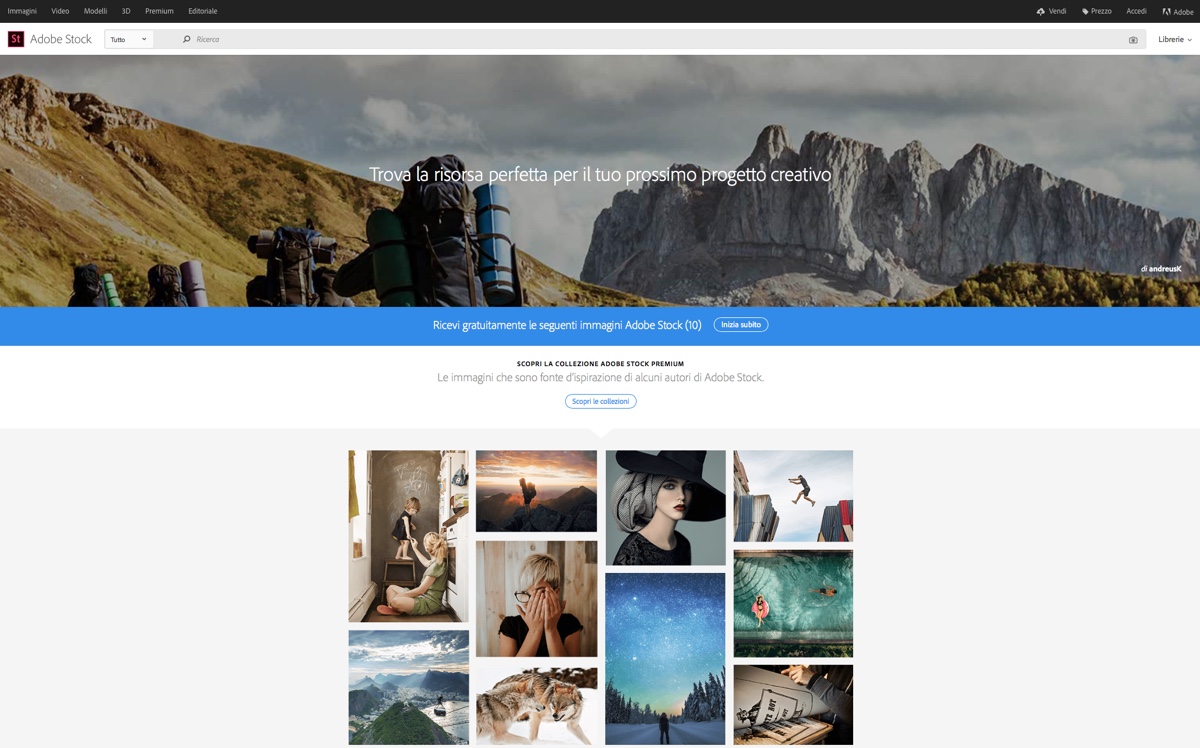Viewport: 1200px width, 748px height.
Task: Click the Vendi upload icon
Action: click(1038, 11)
